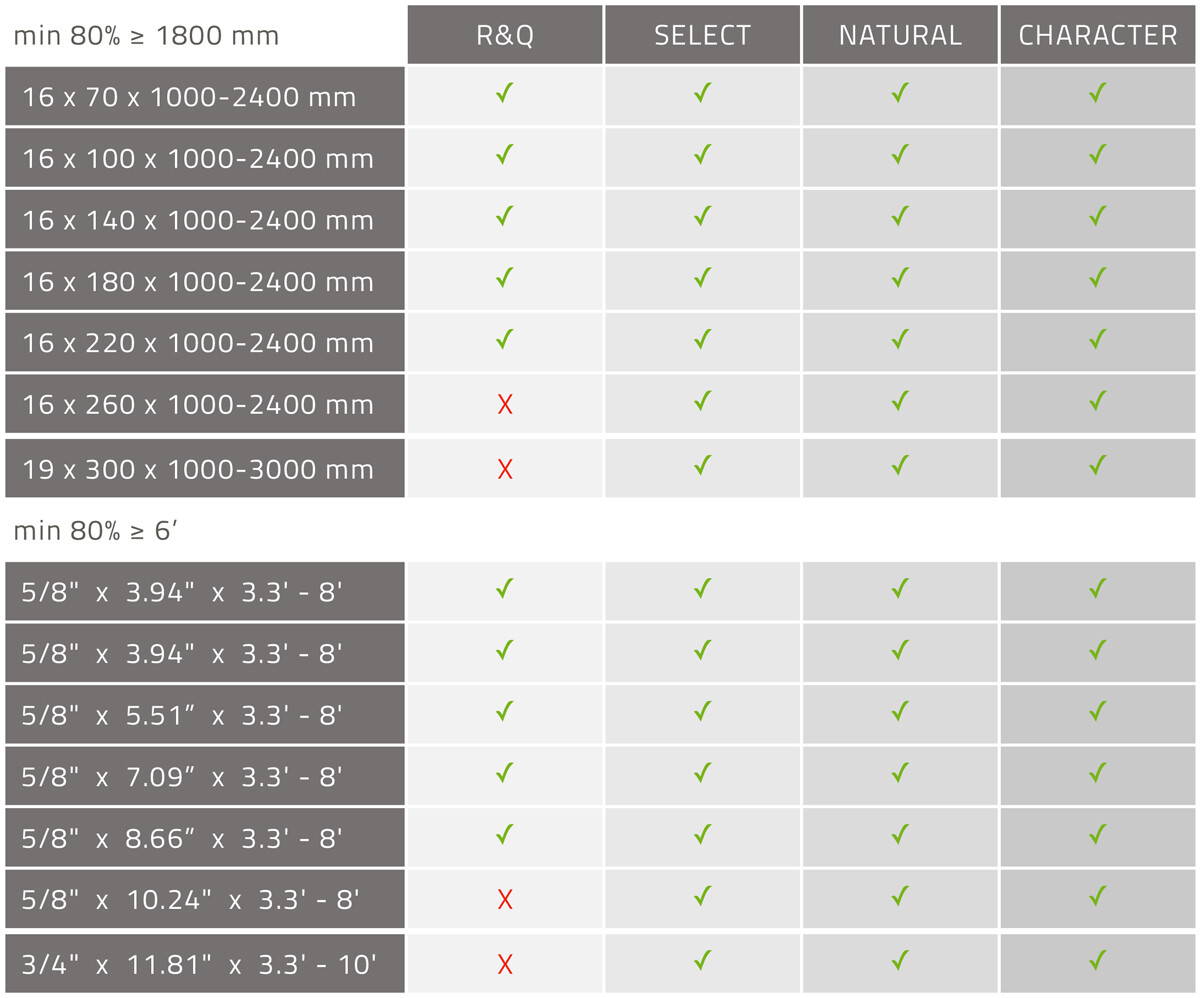This screenshot has width=1200, height=998.
Task: Click the red X in 3/4" x 11.81" row
Action: [x=505, y=964]
